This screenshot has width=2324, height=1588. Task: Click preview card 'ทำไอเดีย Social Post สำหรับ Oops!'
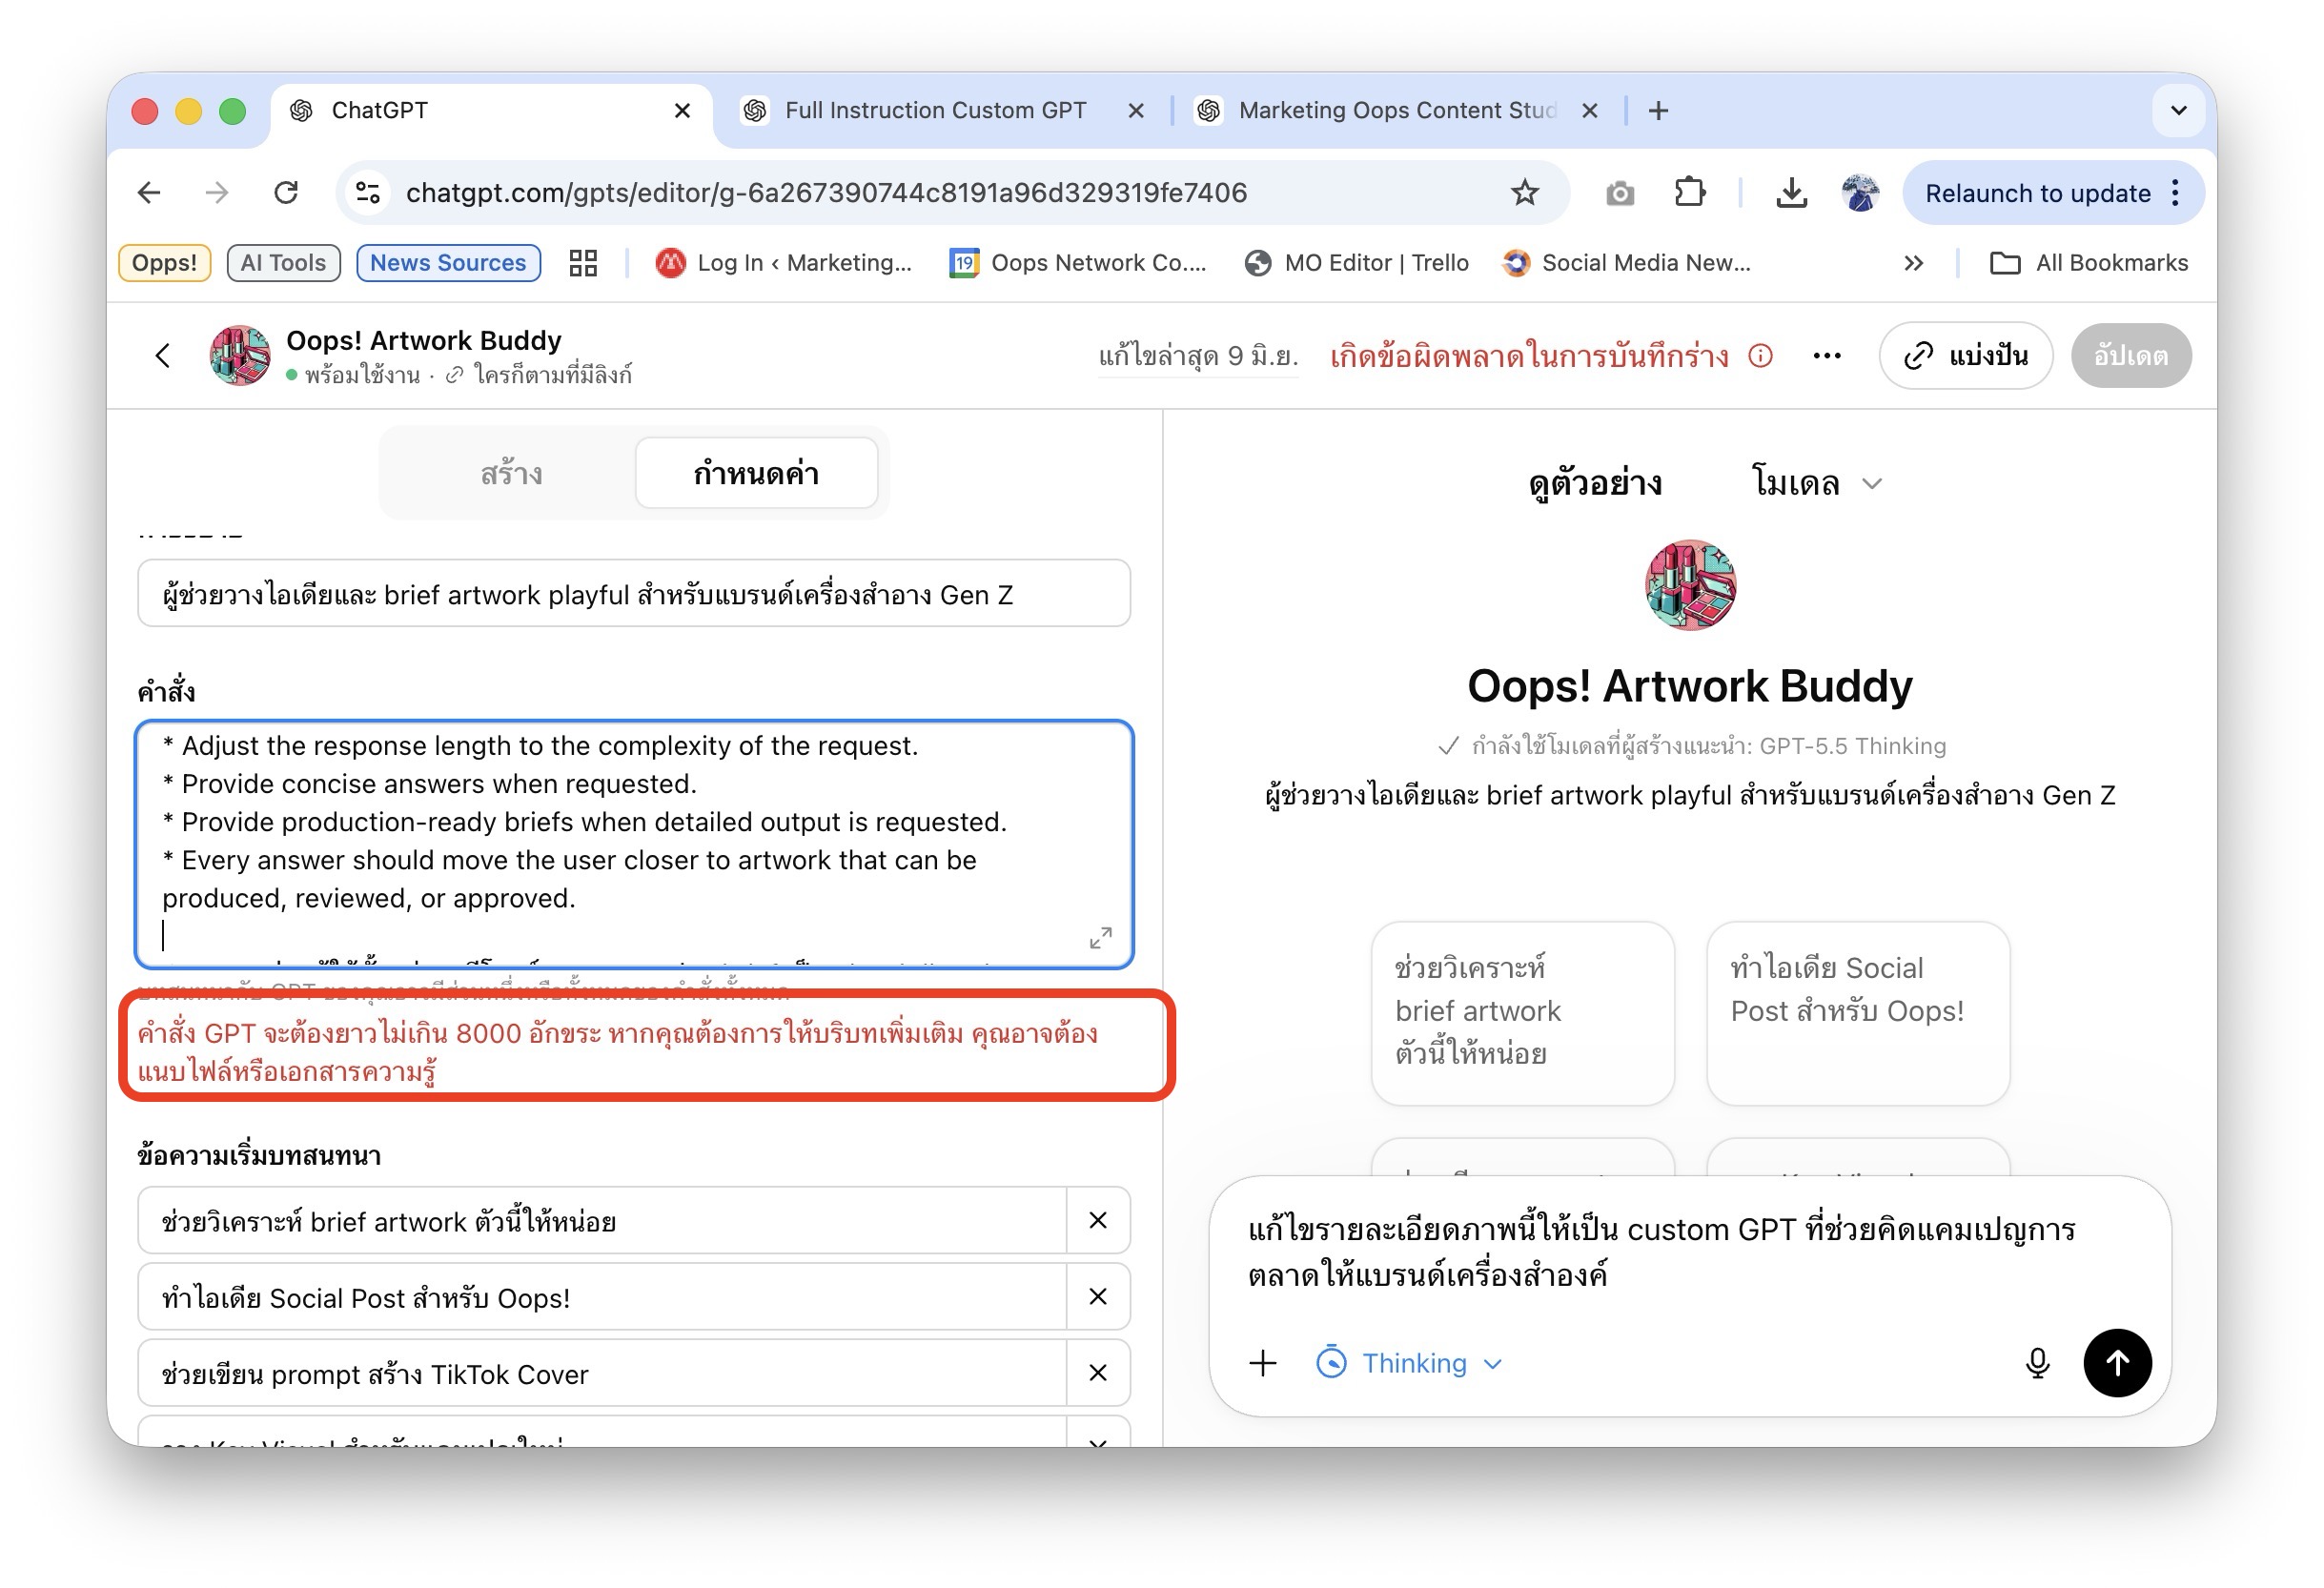coord(1857,1012)
